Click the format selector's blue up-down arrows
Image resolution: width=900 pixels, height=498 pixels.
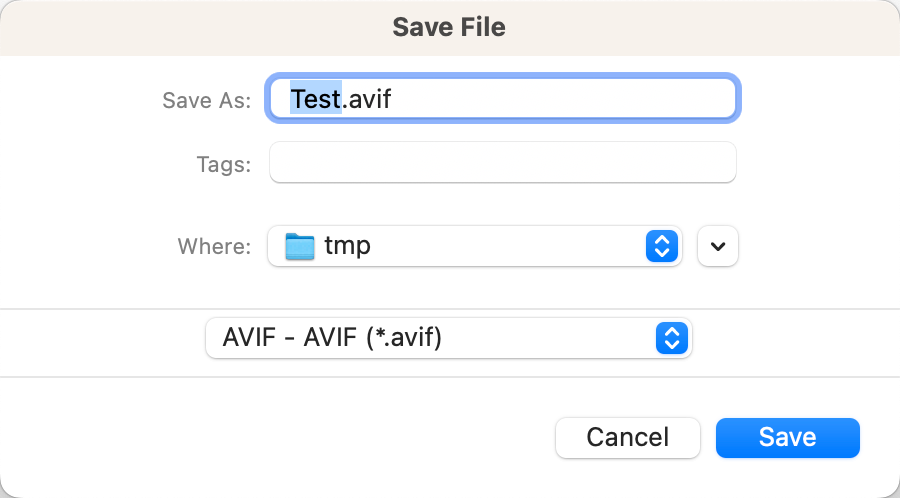(672, 338)
